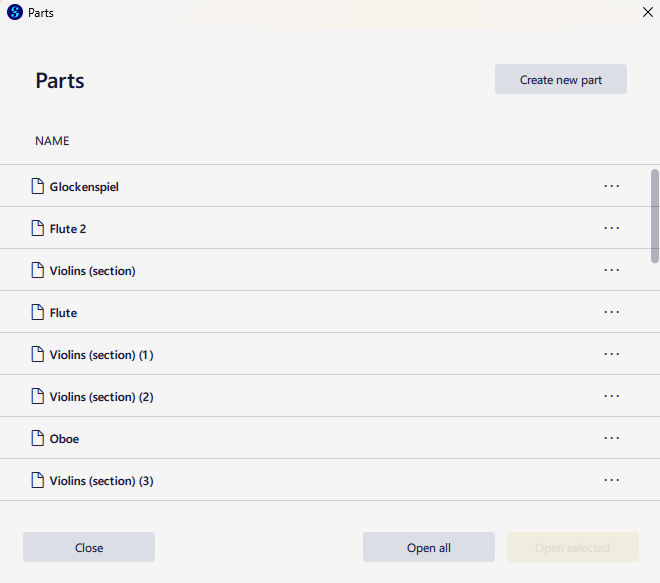The height and width of the screenshot is (583, 660).
Task: Open three-dot menu for Glockenspiel
Action: click(611, 186)
